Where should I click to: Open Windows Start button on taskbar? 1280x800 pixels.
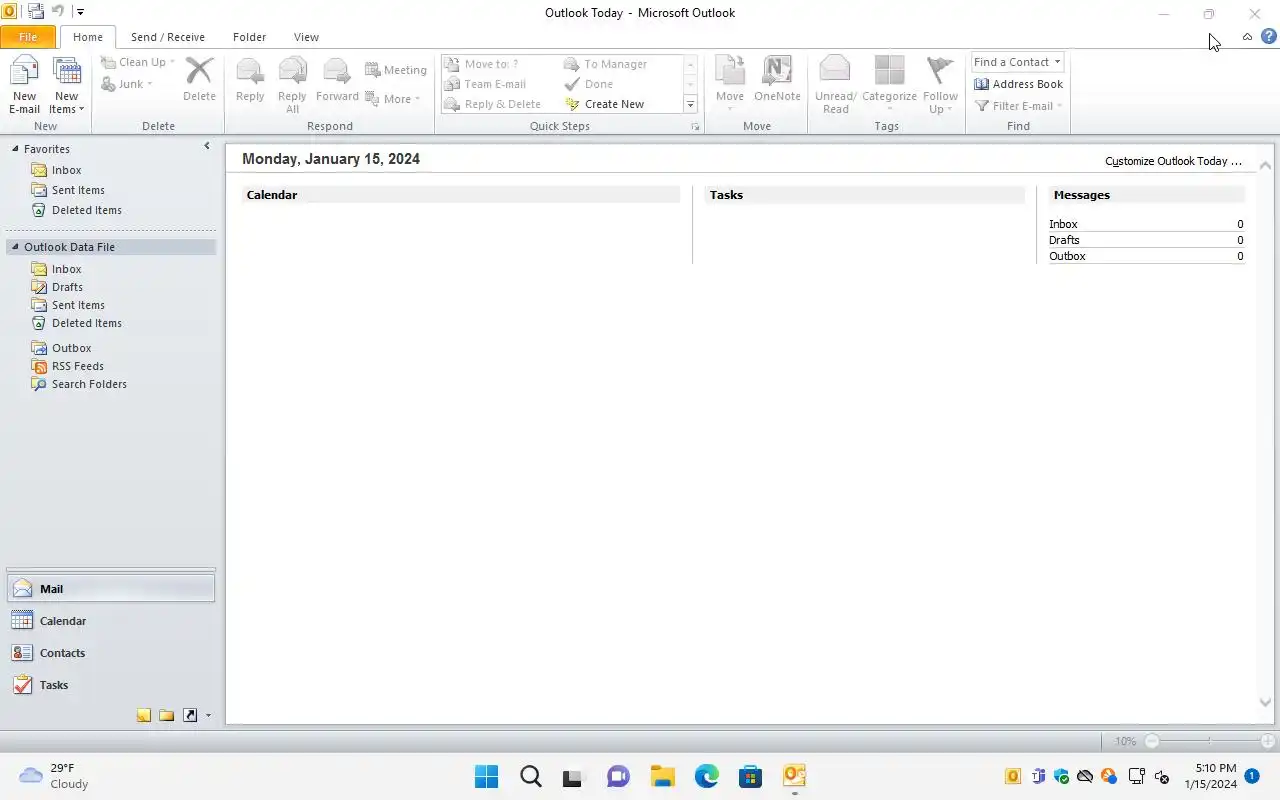click(486, 776)
